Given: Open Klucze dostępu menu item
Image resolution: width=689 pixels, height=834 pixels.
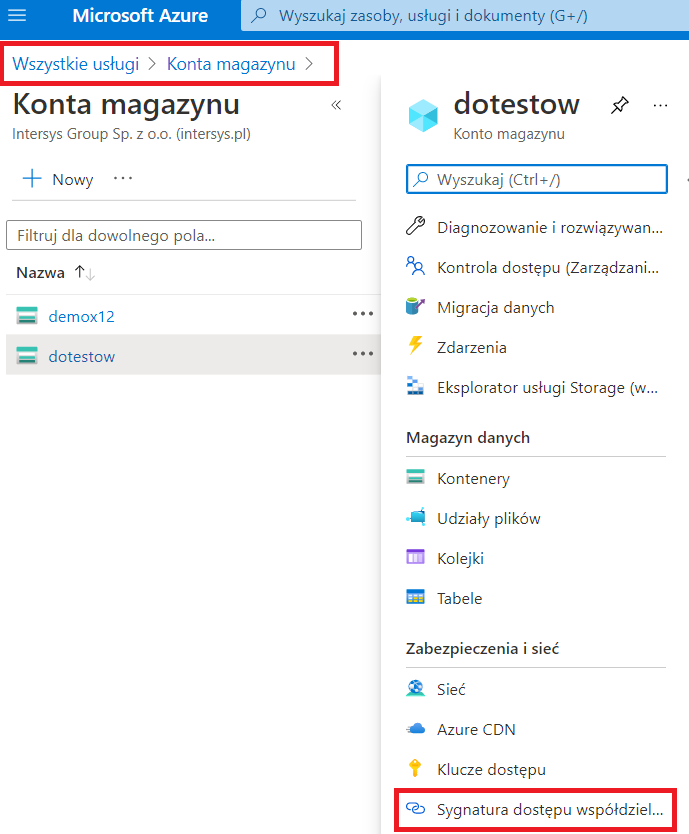Looking at the screenshot, I should [492, 770].
